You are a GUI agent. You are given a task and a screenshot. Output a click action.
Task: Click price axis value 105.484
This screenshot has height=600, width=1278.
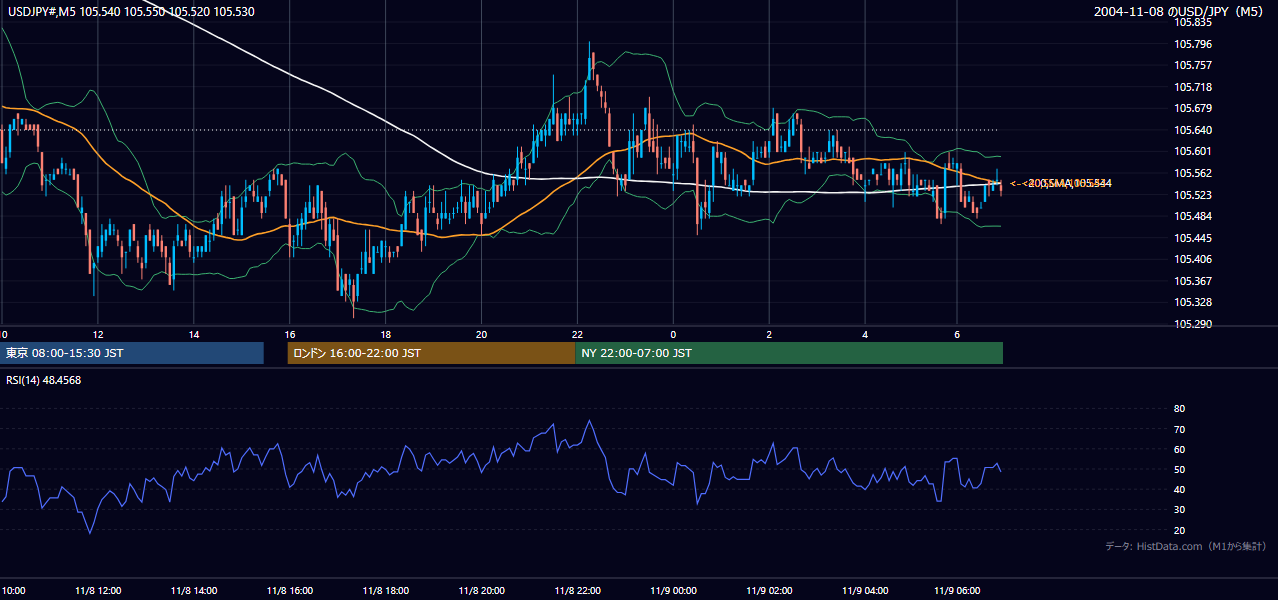(1193, 216)
